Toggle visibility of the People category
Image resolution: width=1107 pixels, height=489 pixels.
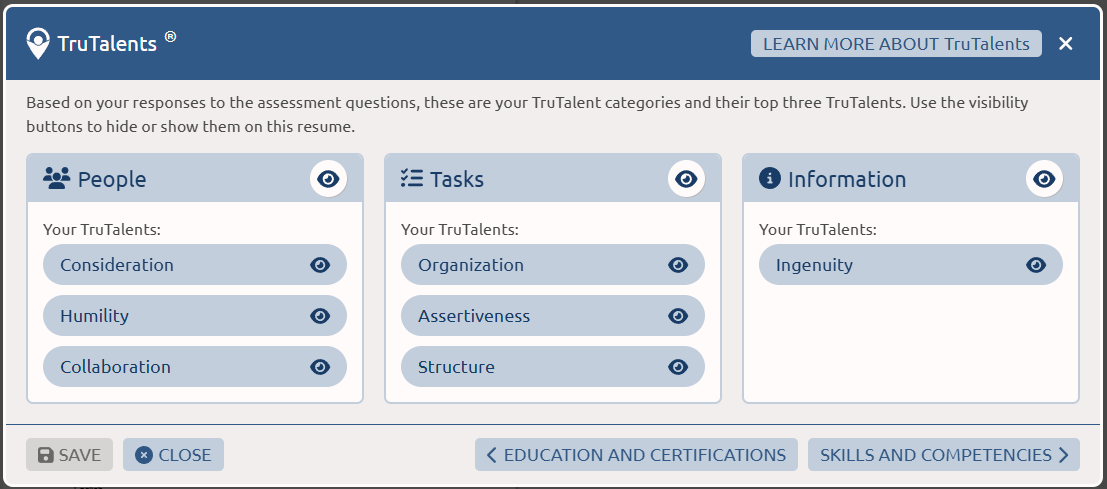[x=328, y=179]
